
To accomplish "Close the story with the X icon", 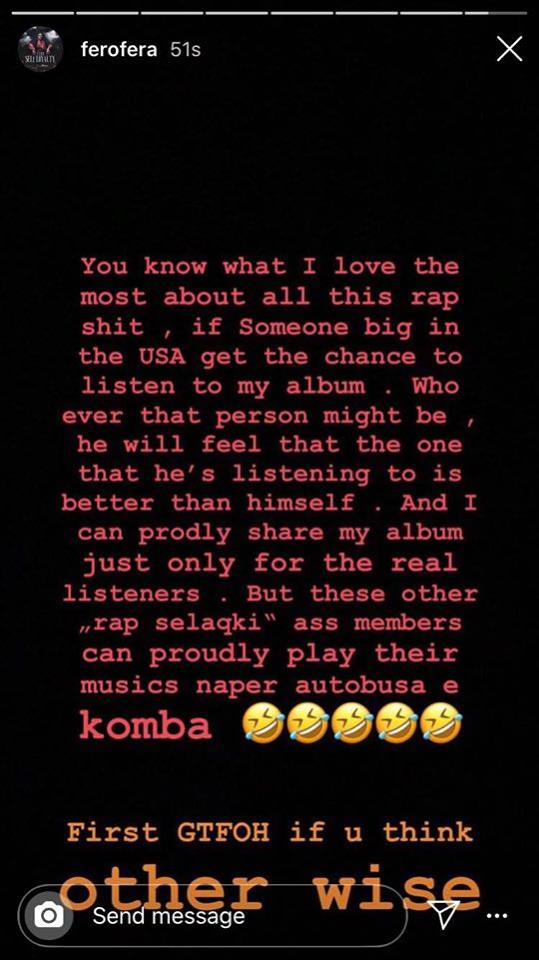I will point(509,48).
